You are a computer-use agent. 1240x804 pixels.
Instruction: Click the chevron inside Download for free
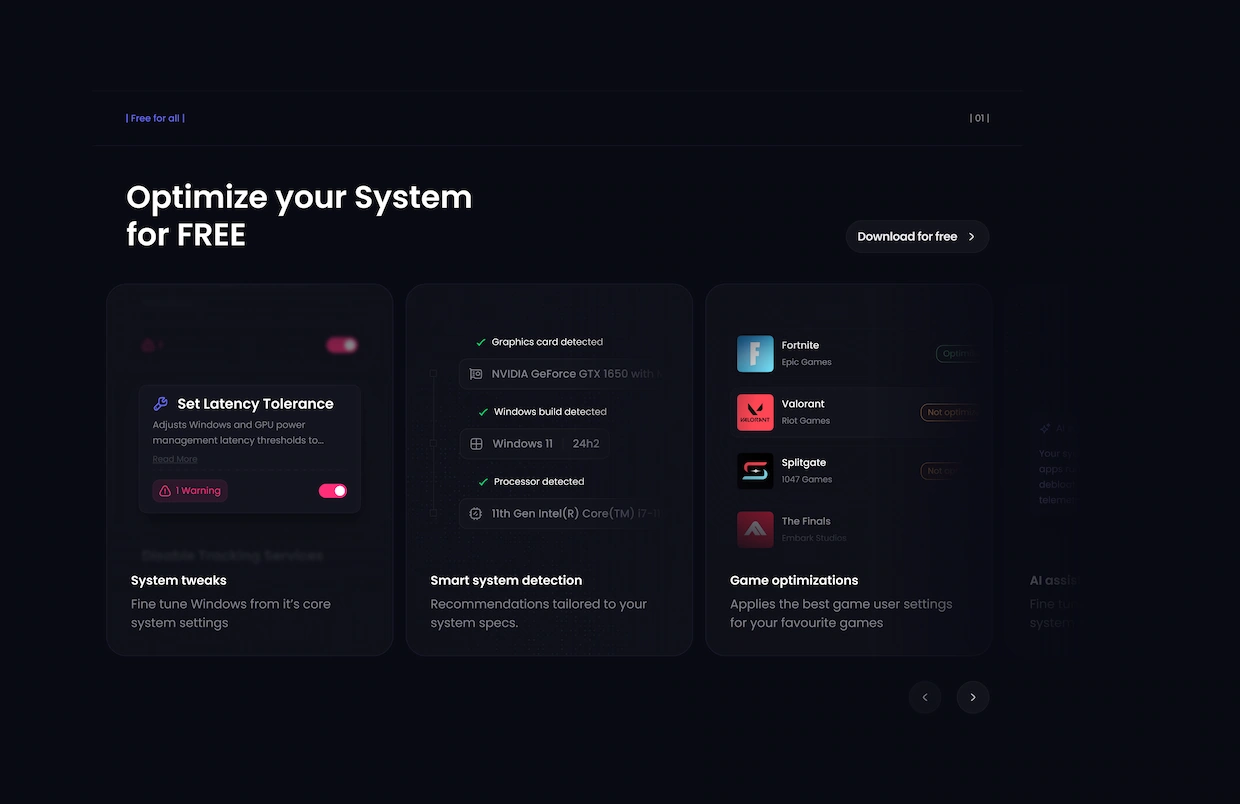[x=971, y=237]
